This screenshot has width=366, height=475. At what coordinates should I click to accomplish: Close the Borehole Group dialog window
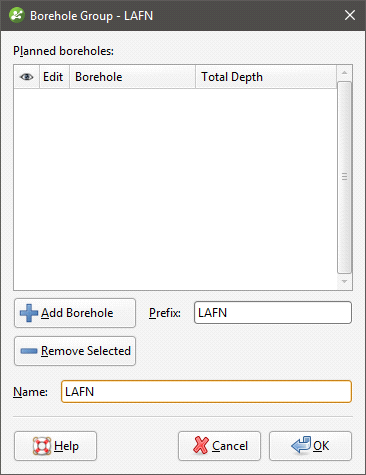(350, 15)
